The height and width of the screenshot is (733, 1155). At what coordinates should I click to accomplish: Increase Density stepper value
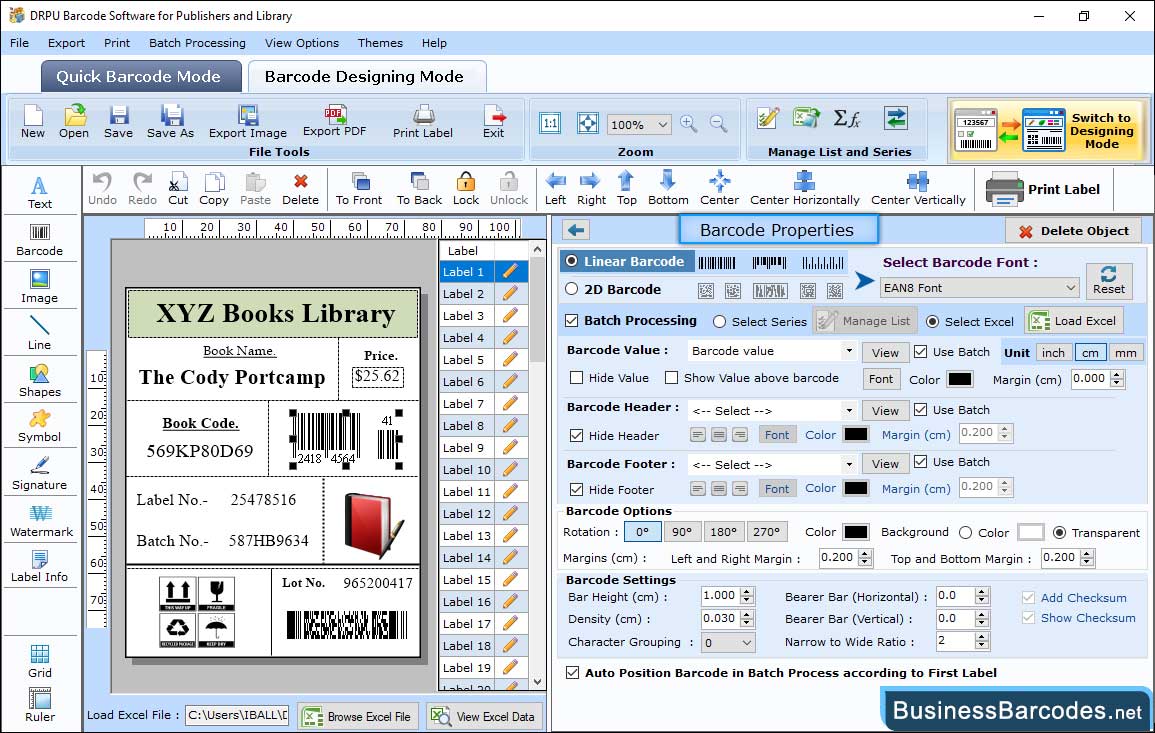(747, 614)
